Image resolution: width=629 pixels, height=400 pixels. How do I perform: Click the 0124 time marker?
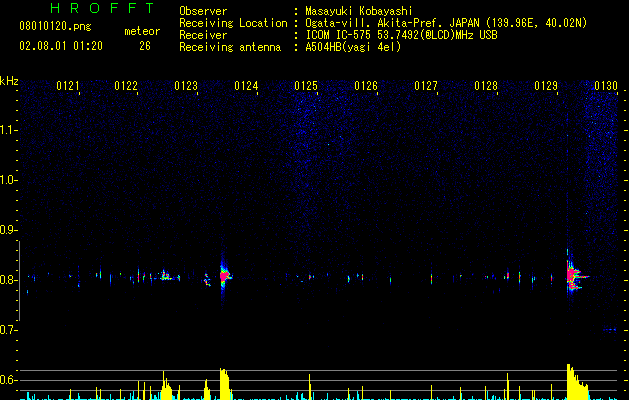246,86
